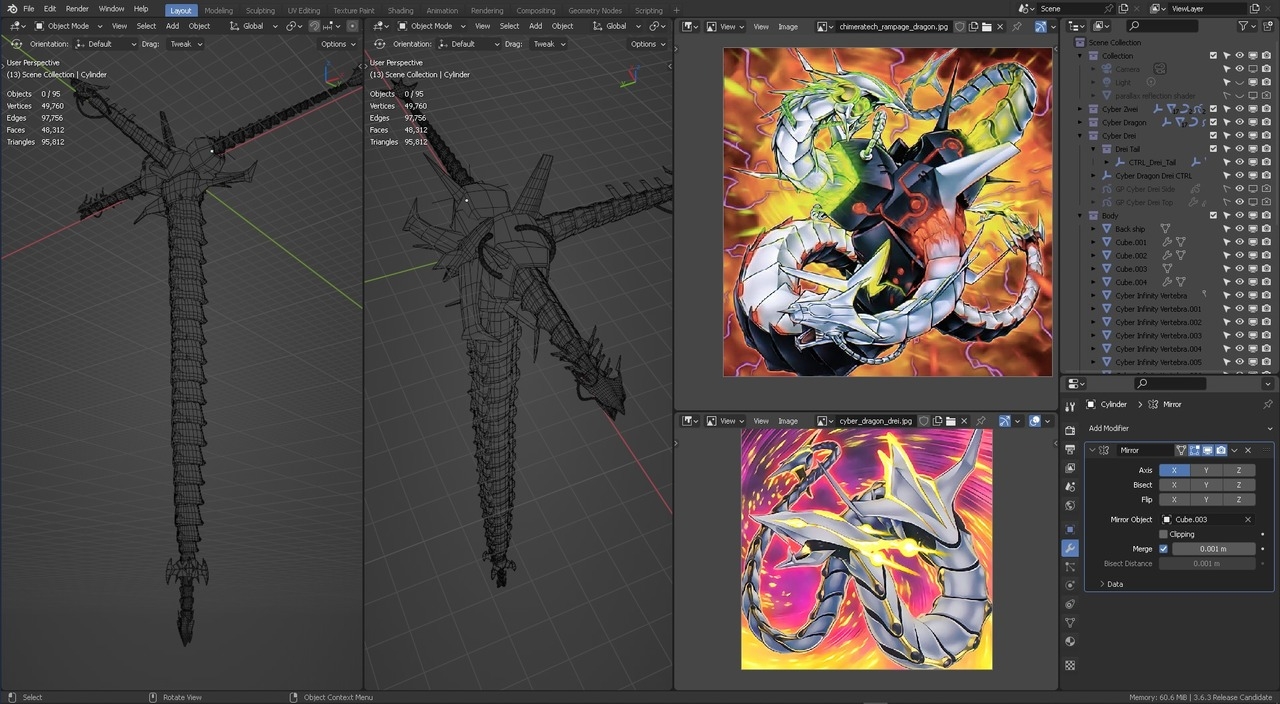
Task: Click the cyber_dragon_drei.jpg image name field
Action: pyautogui.click(x=876, y=421)
